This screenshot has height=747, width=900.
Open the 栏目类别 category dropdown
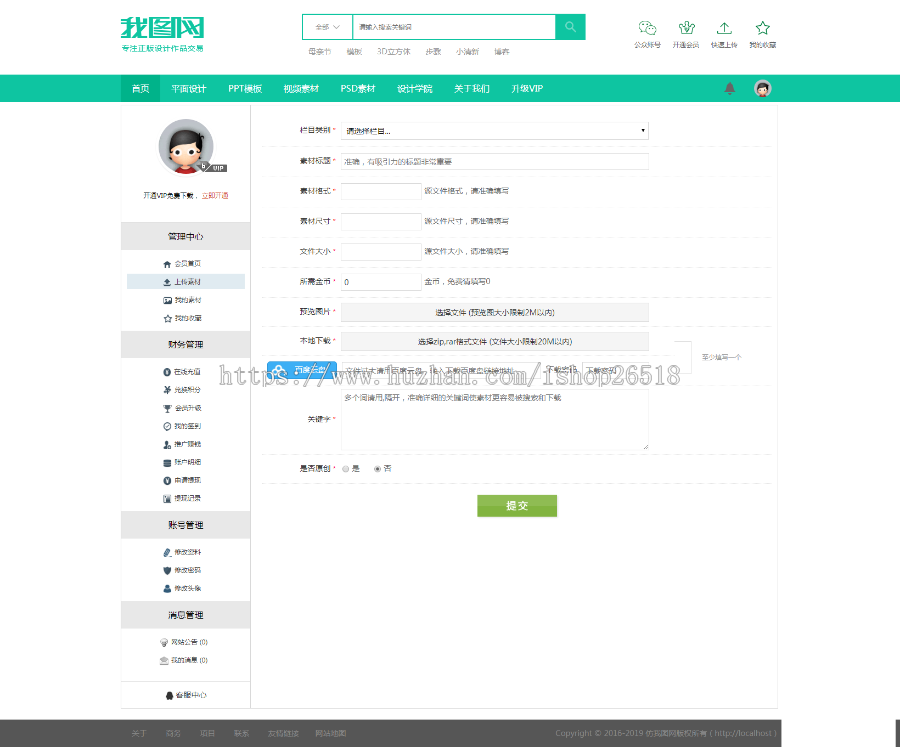click(x=495, y=131)
